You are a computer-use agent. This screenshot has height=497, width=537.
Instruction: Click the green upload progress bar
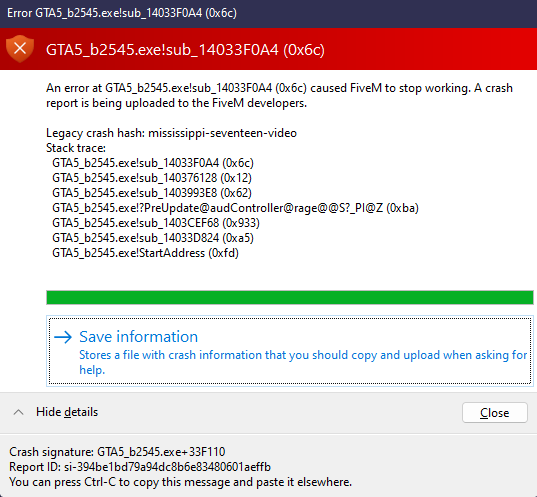coord(290,297)
